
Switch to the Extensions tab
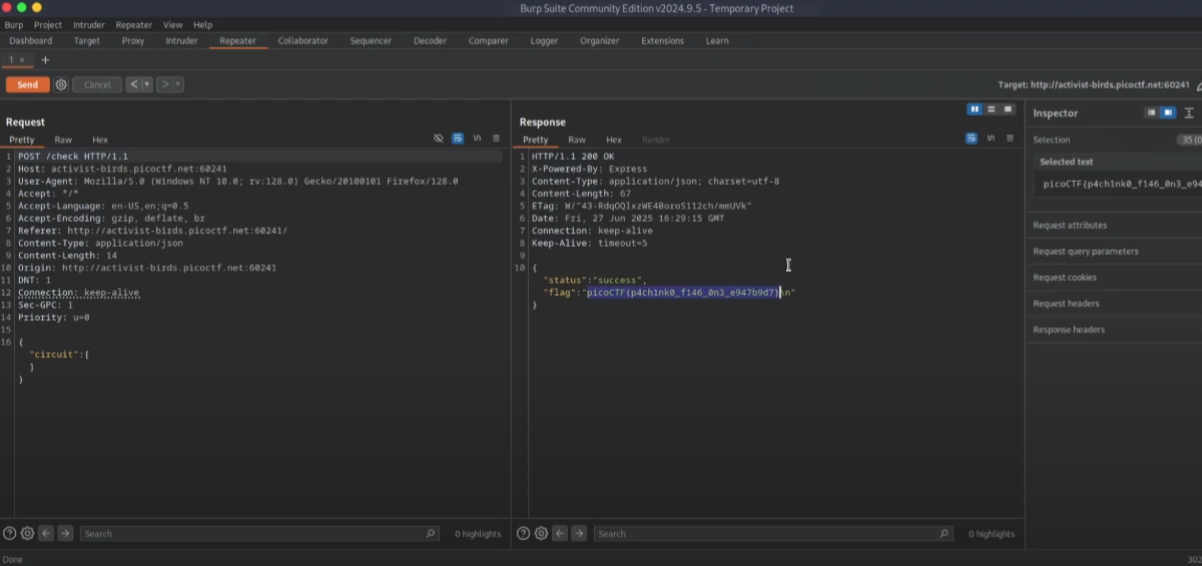tap(662, 41)
